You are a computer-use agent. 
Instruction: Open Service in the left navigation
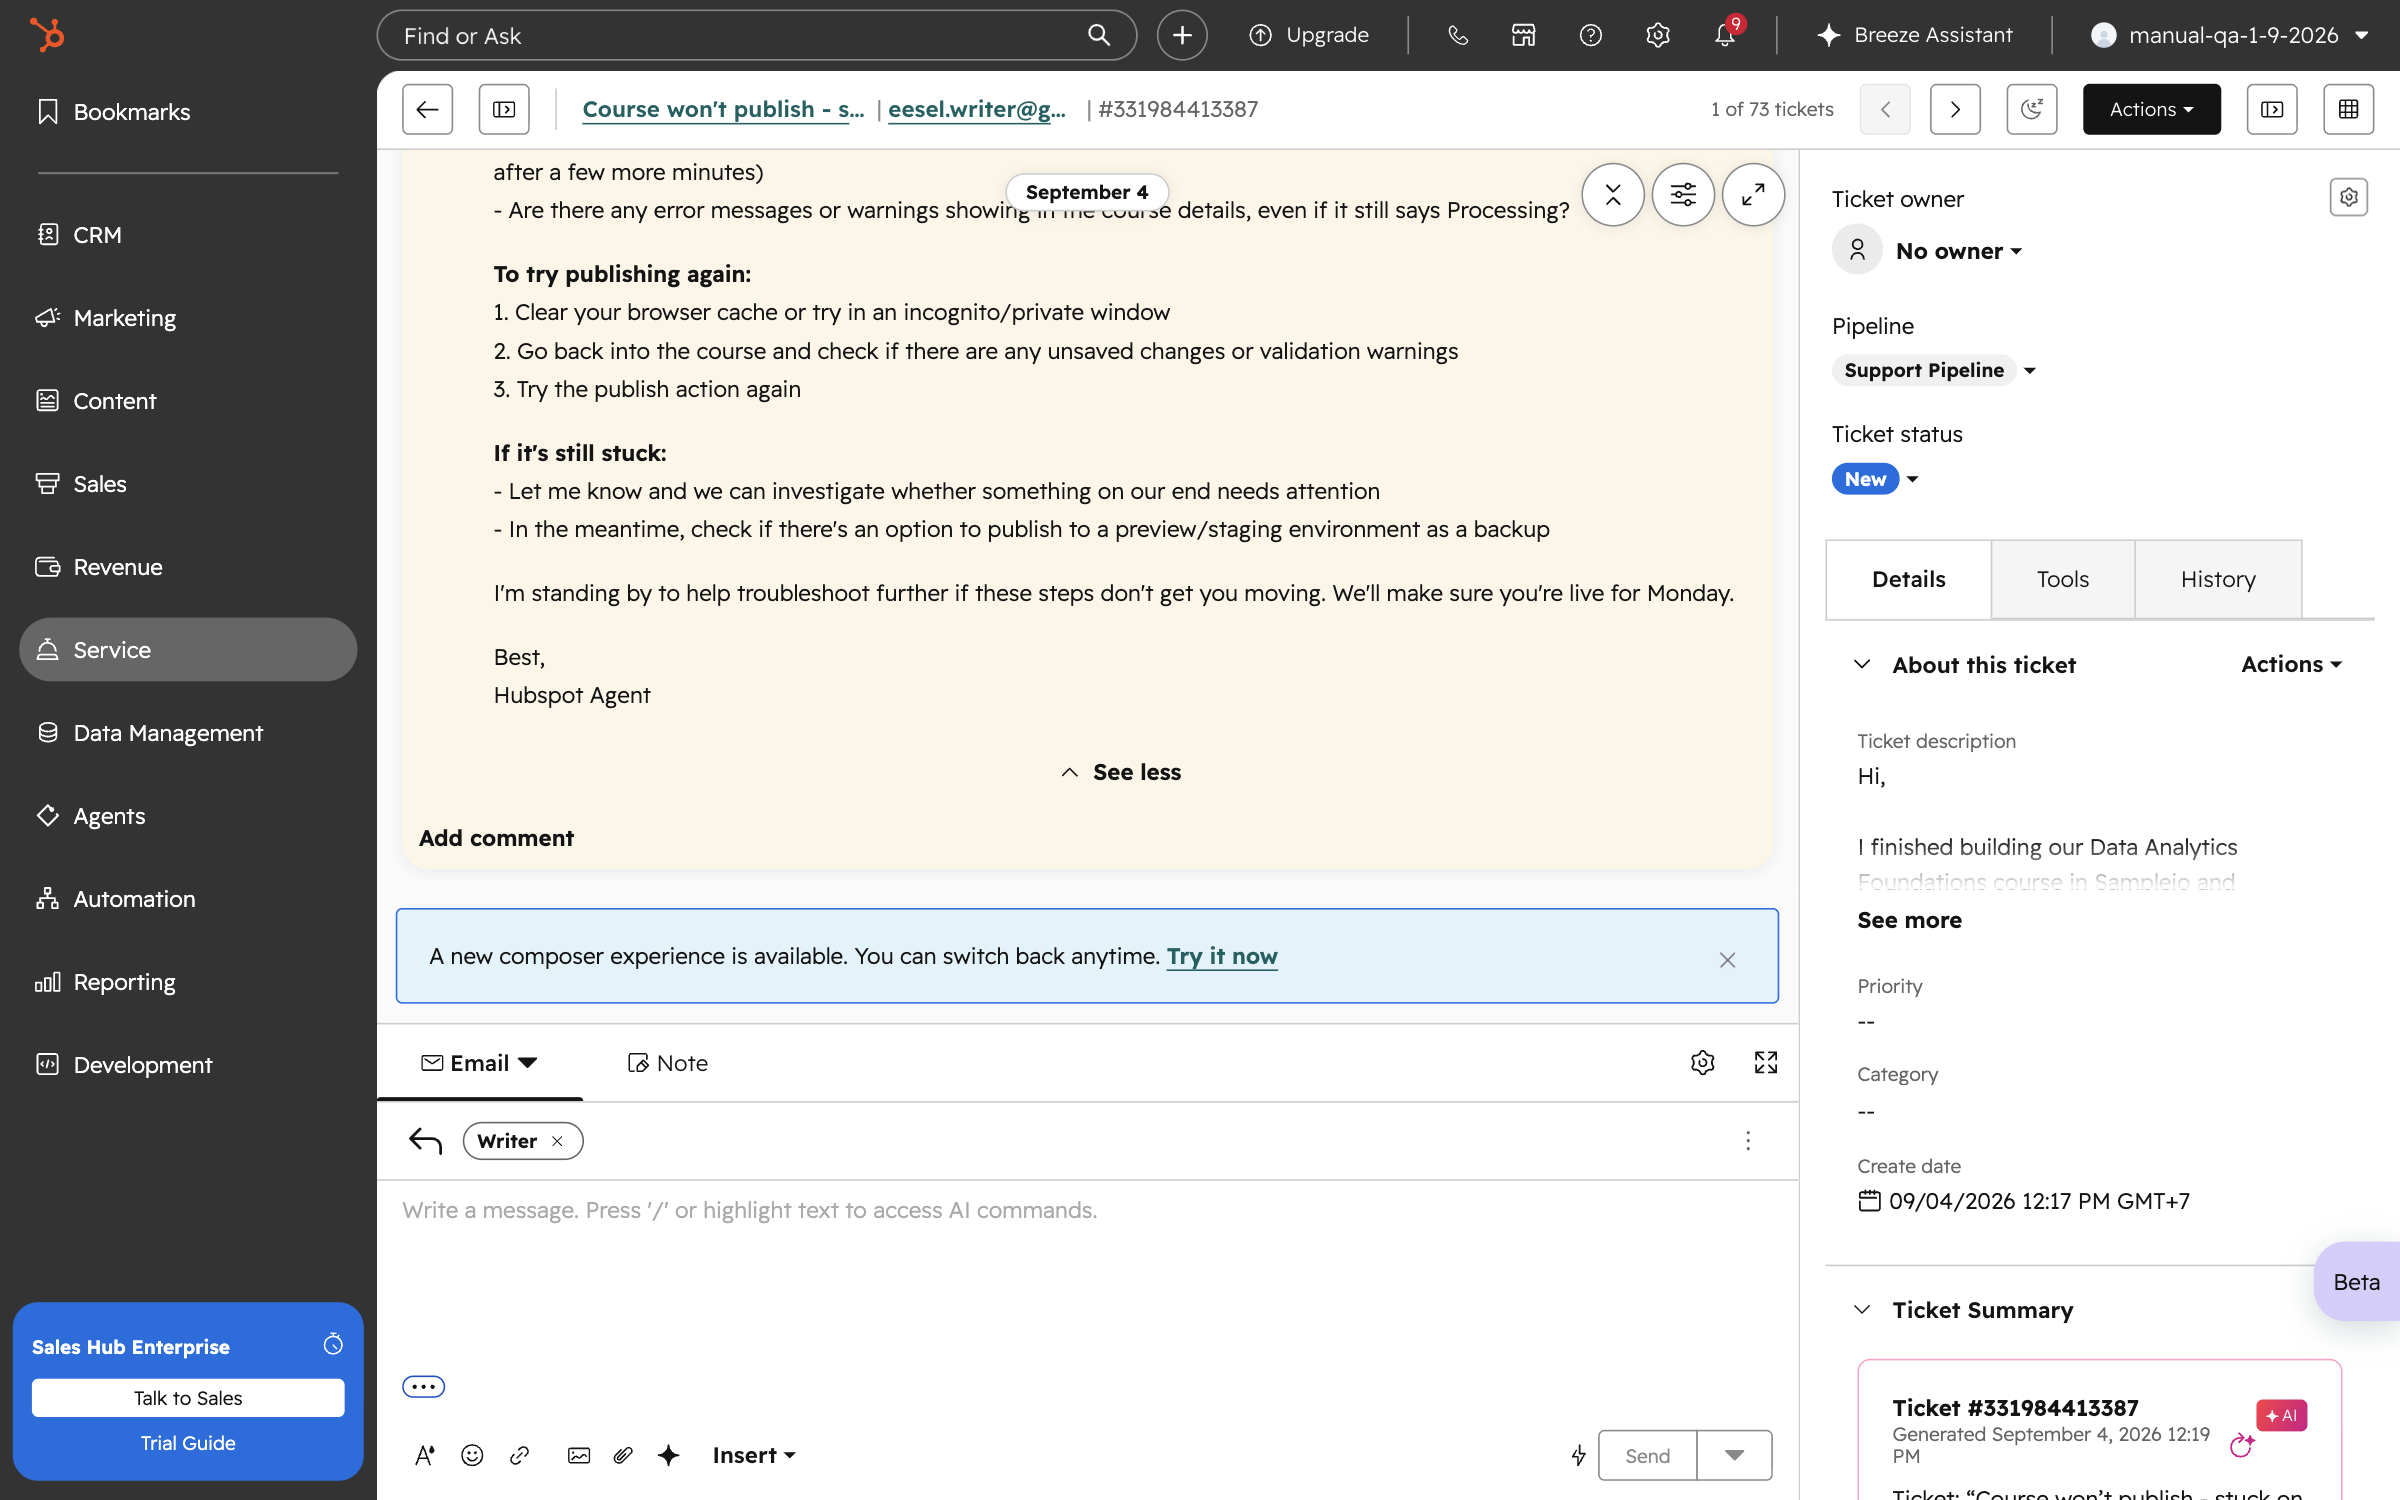(x=188, y=649)
